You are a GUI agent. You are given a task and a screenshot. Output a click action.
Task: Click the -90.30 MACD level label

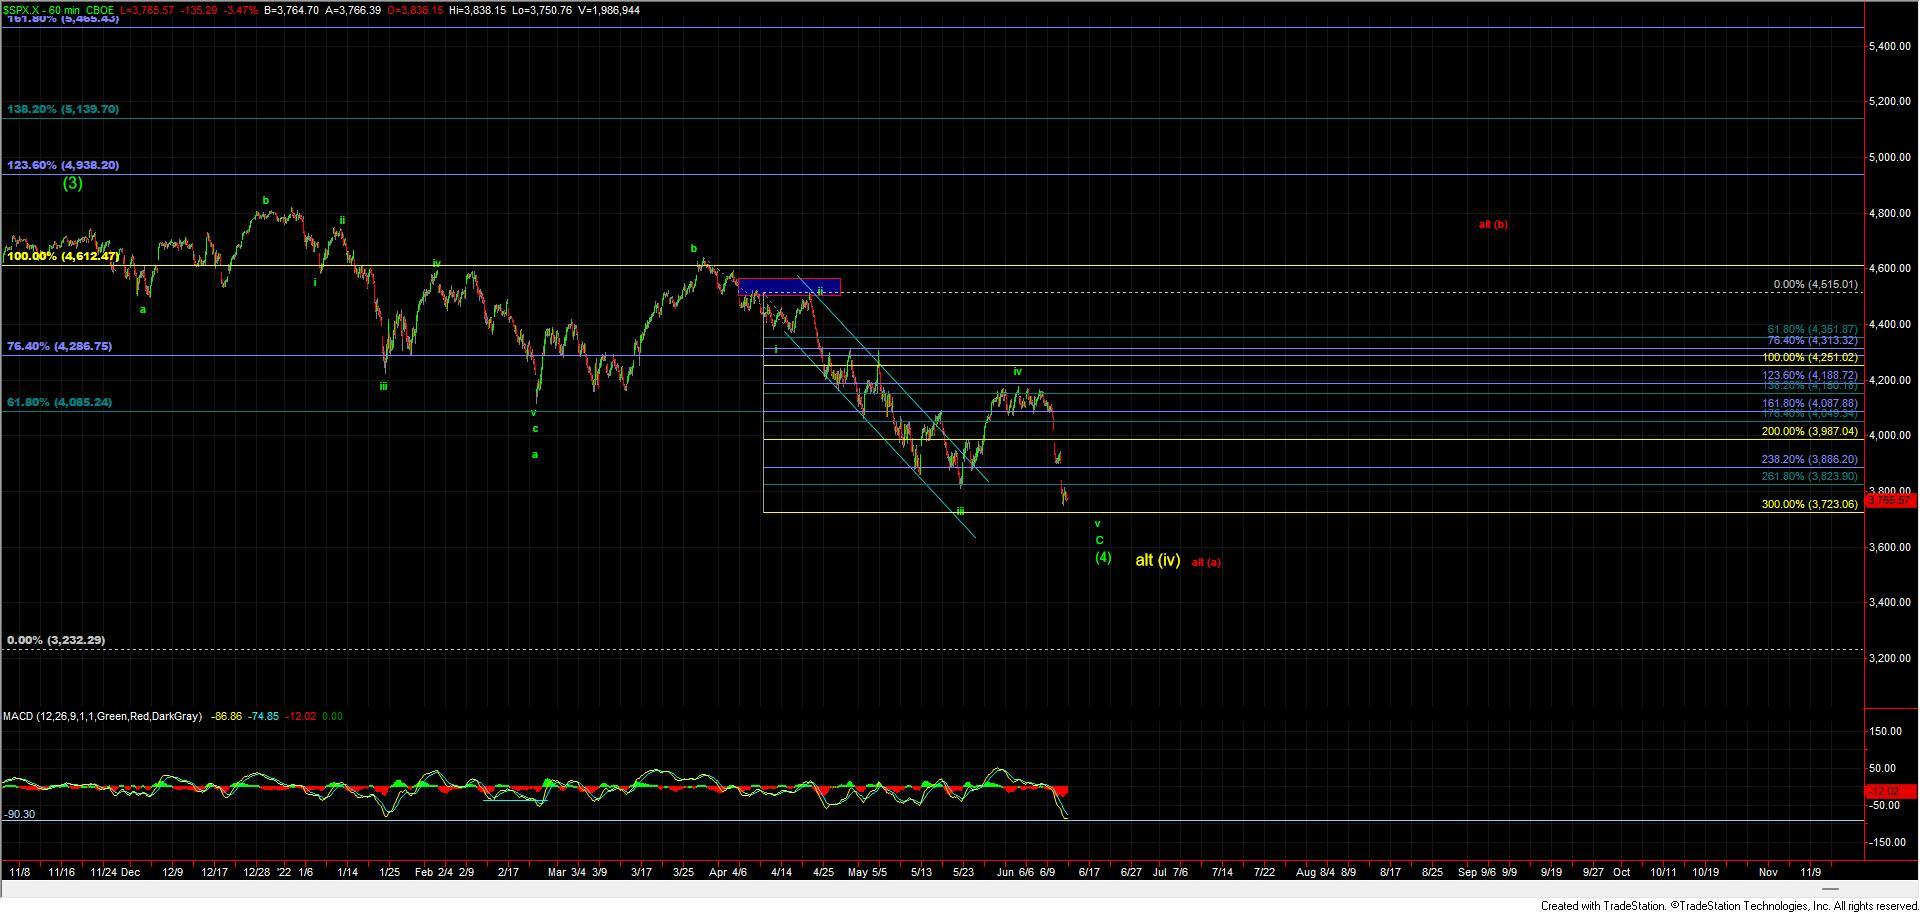click(x=19, y=814)
